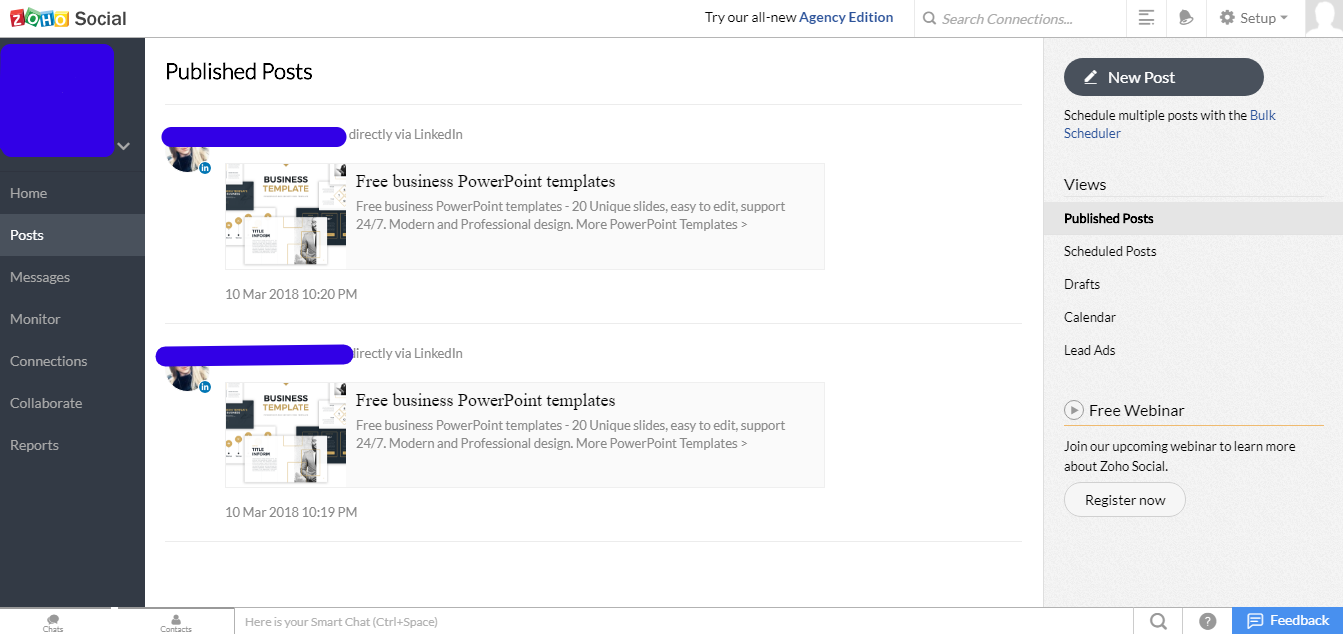This screenshot has width=1343, height=634.
Task: Open the user profile avatar
Action: tap(1323, 17)
